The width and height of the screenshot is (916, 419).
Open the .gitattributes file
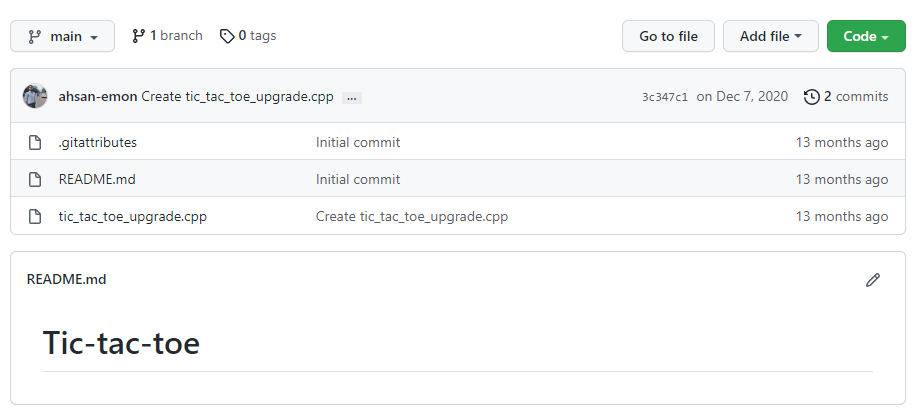point(98,143)
